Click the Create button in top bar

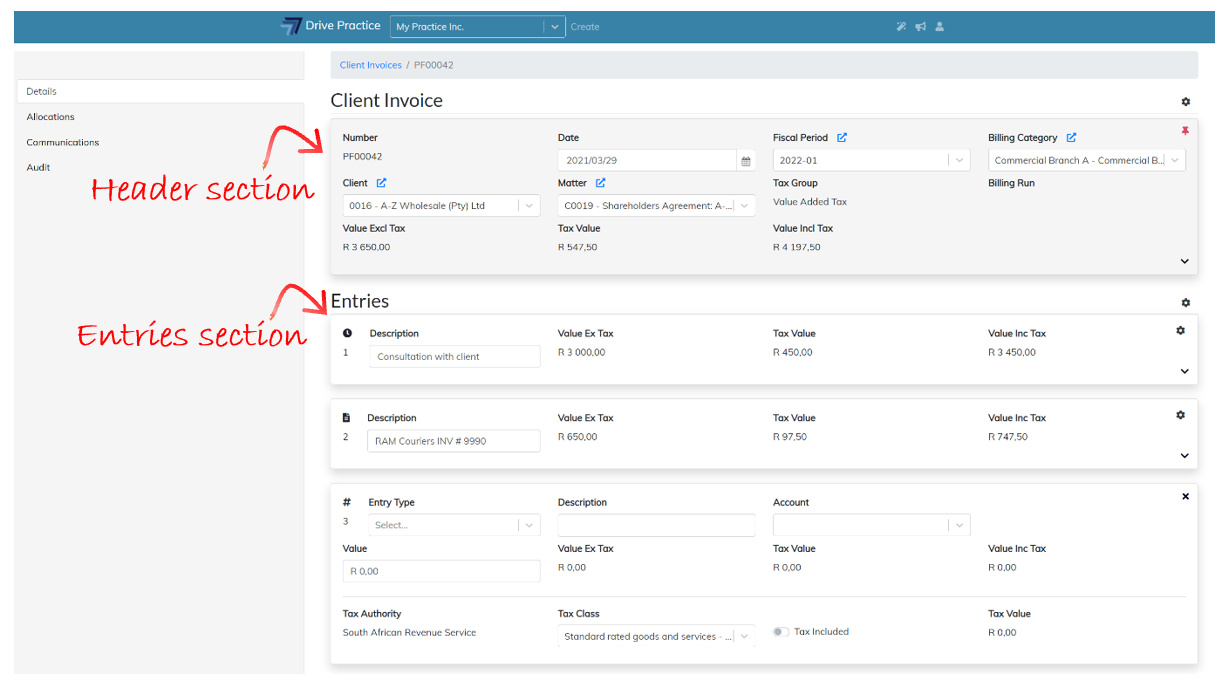[x=585, y=27]
